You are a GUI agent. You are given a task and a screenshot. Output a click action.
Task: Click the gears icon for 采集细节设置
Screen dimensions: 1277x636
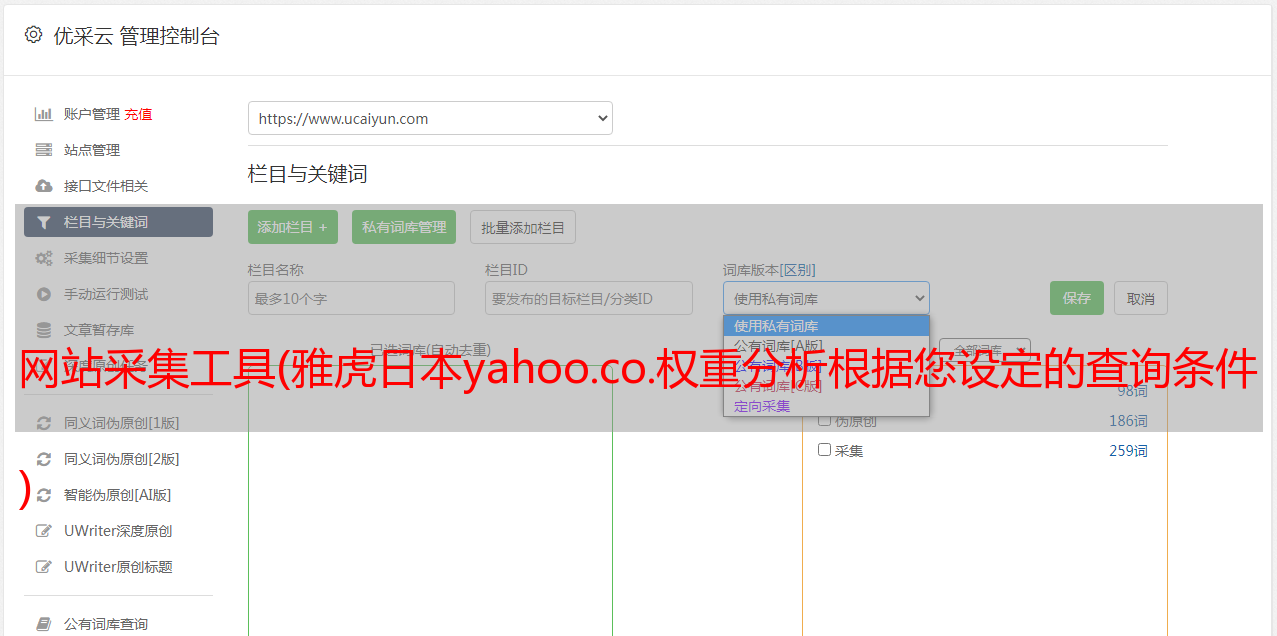tap(44, 258)
